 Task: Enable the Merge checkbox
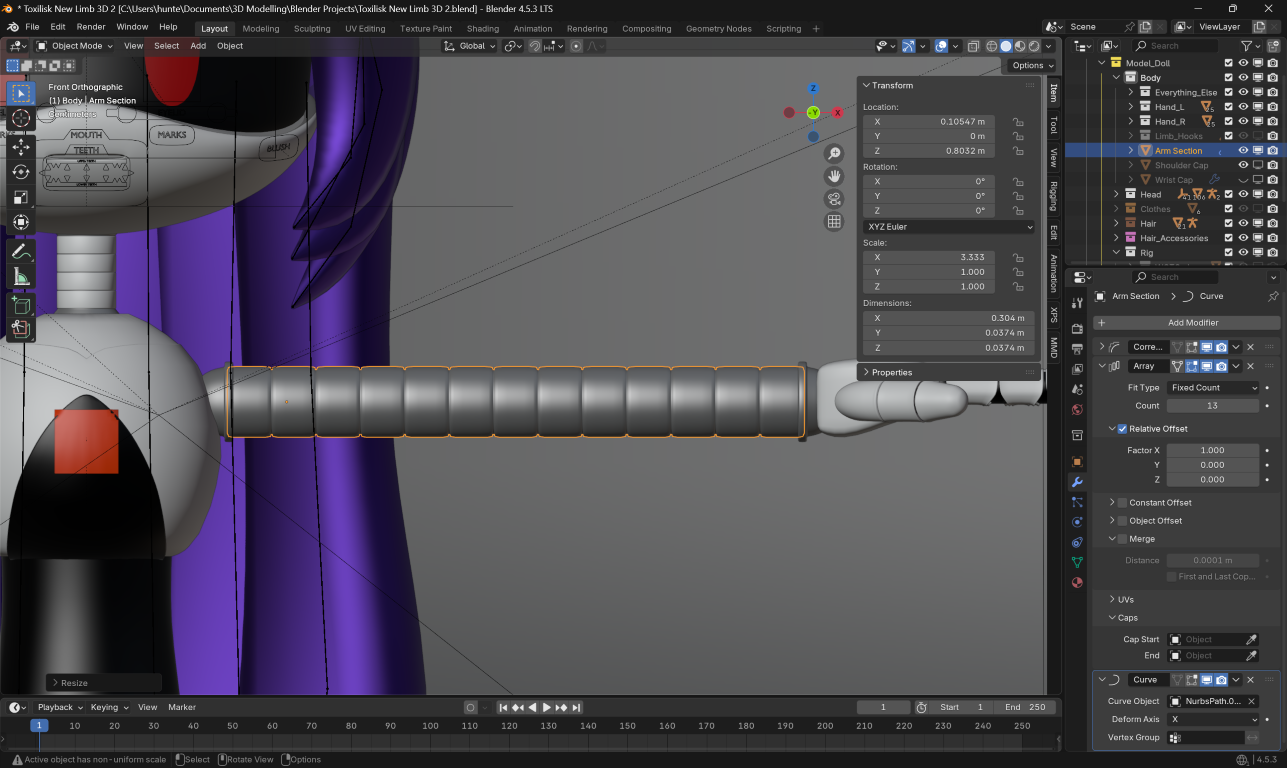tap(1122, 539)
